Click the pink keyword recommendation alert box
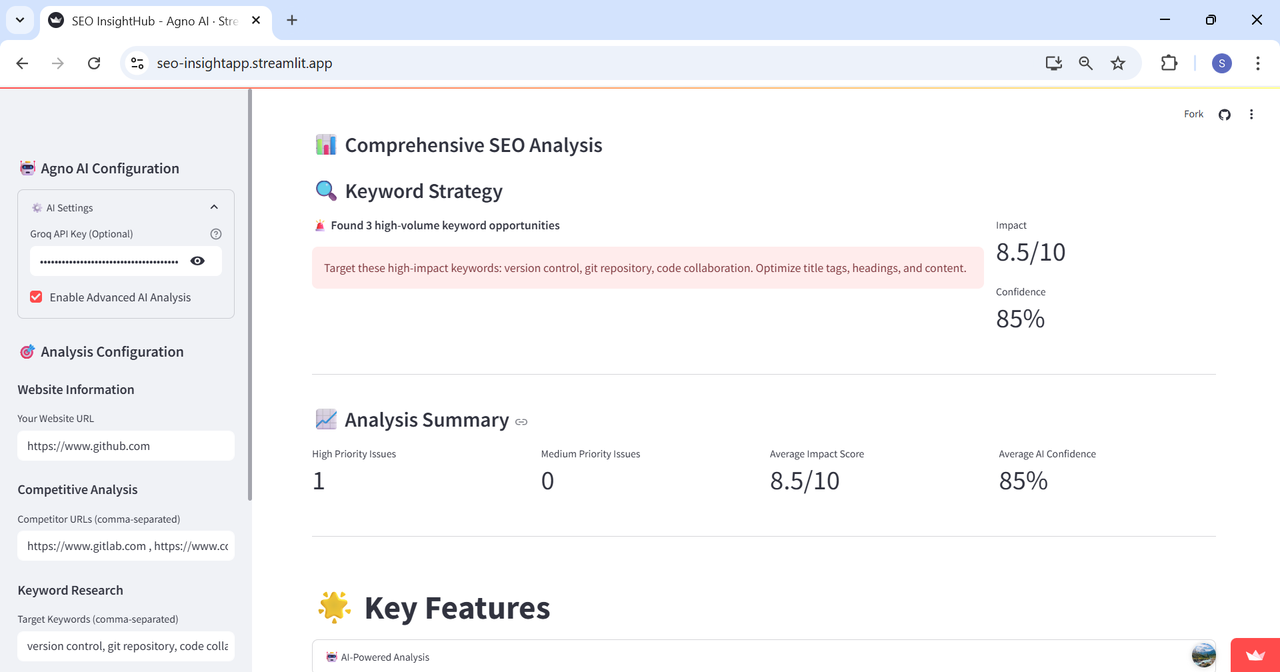1280x672 pixels. pyautogui.click(x=648, y=268)
